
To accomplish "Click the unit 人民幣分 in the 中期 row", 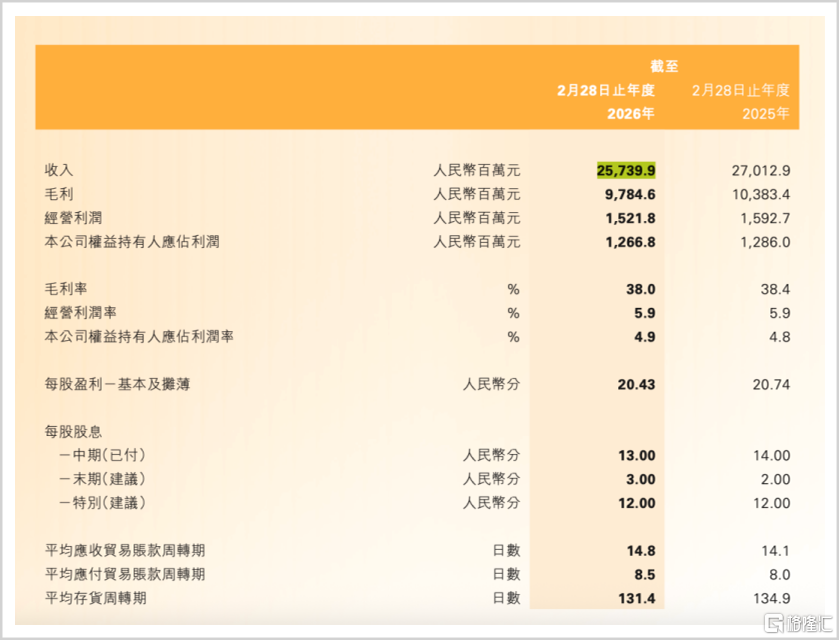I will point(491,455).
